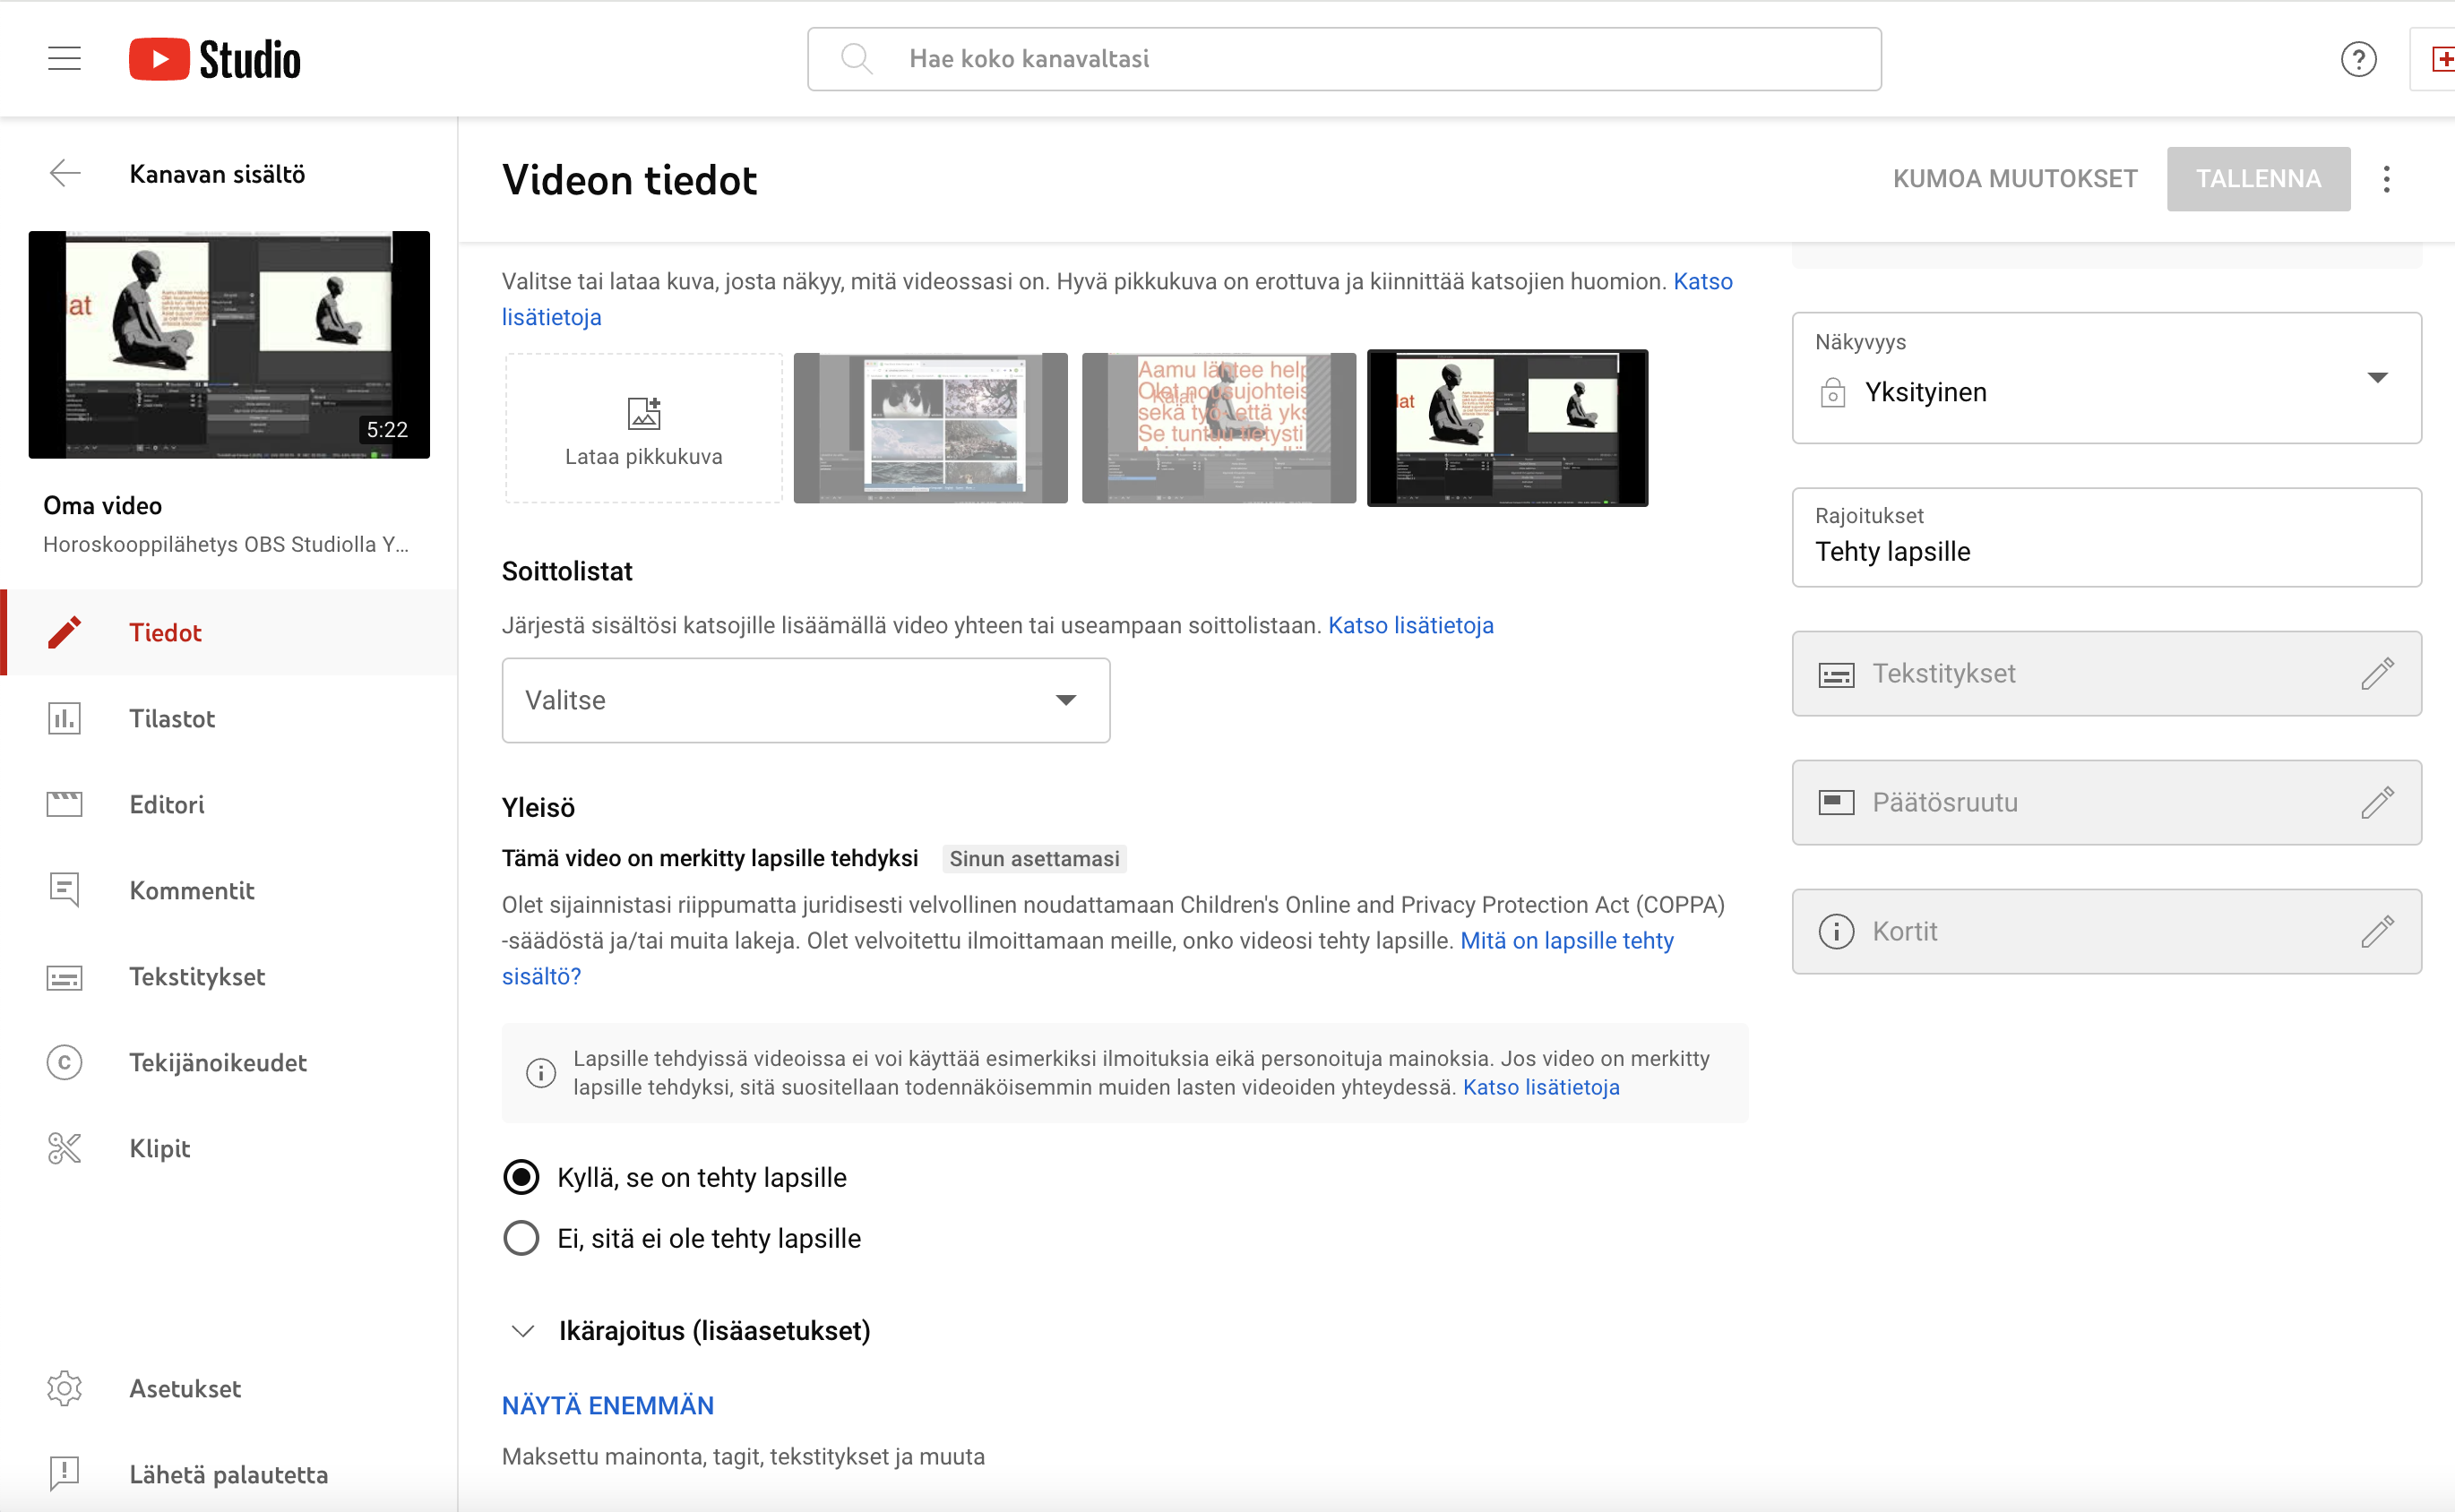The height and width of the screenshot is (1512, 2455).
Task: Select the sea photos collage thumbnail
Action: pyautogui.click(x=930, y=427)
